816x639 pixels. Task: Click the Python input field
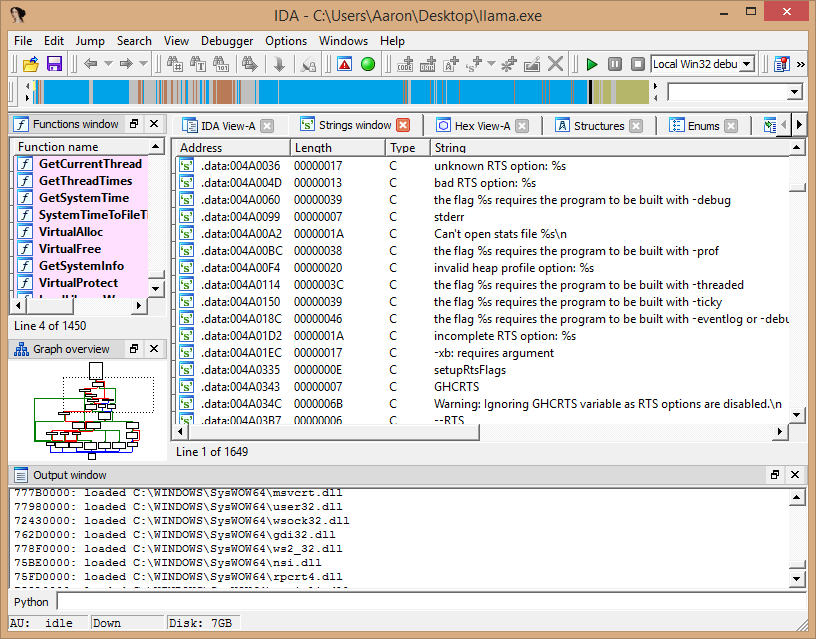coord(431,602)
